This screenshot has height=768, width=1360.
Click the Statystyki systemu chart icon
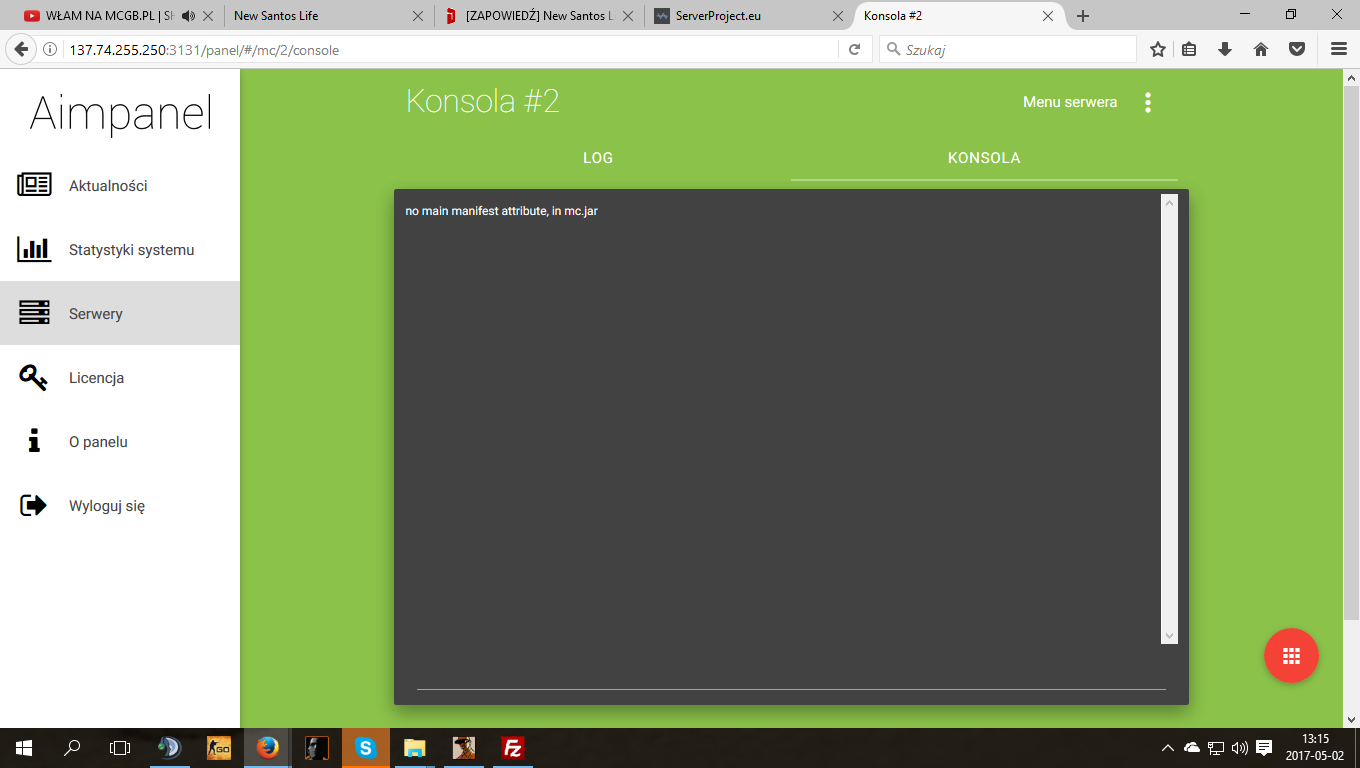click(x=34, y=249)
